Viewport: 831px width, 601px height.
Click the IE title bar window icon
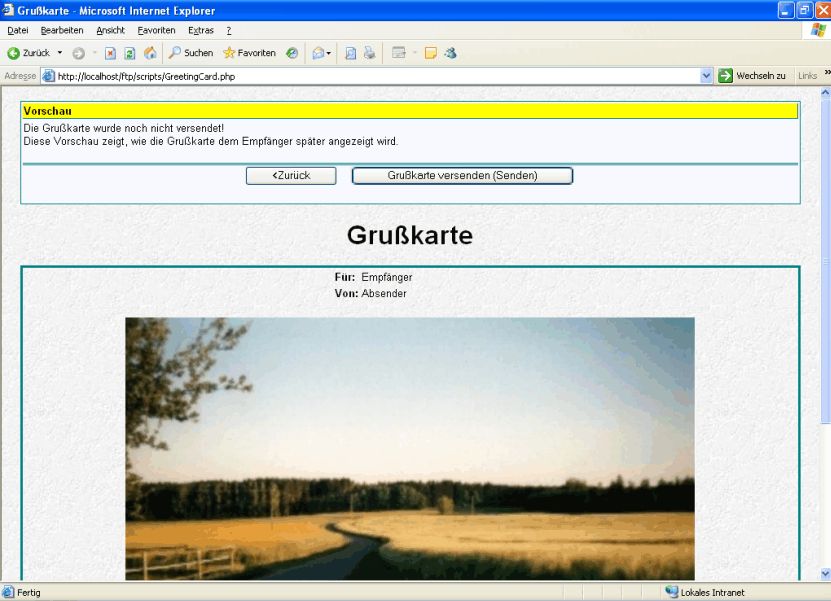(7, 10)
